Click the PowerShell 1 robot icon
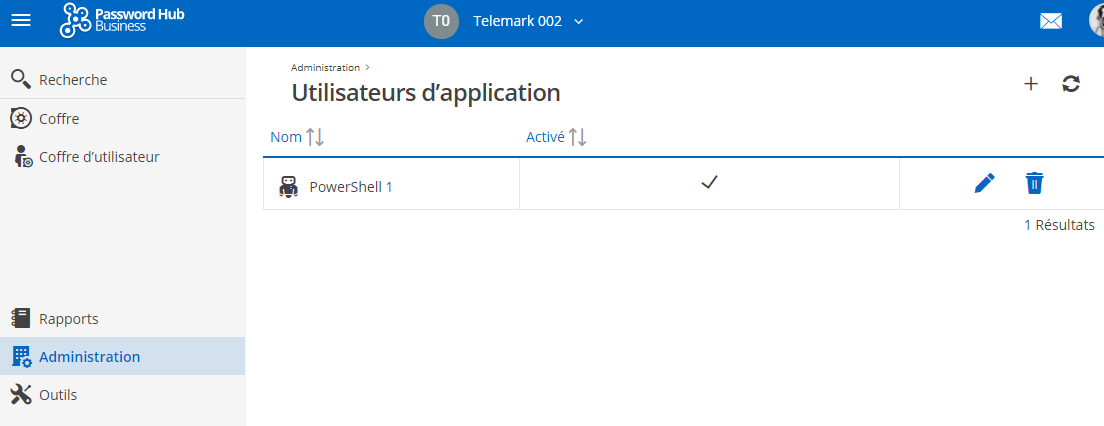This screenshot has height=426, width=1104. [289, 186]
